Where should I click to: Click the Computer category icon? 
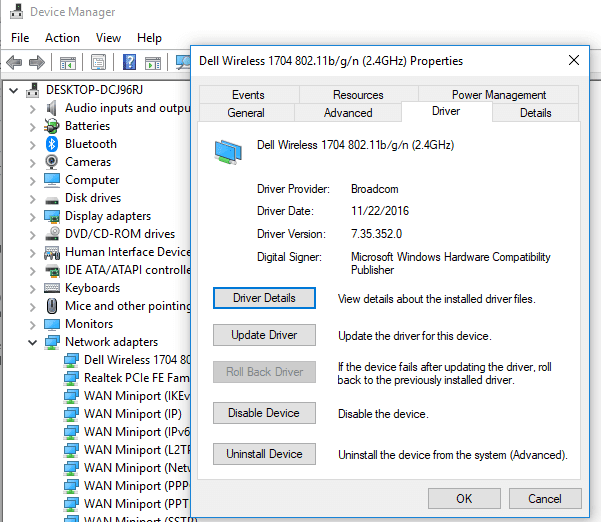51,180
